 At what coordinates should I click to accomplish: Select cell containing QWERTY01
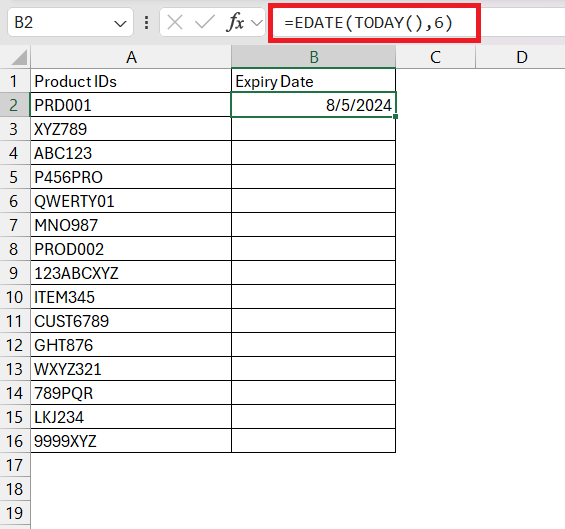pos(131,201)
